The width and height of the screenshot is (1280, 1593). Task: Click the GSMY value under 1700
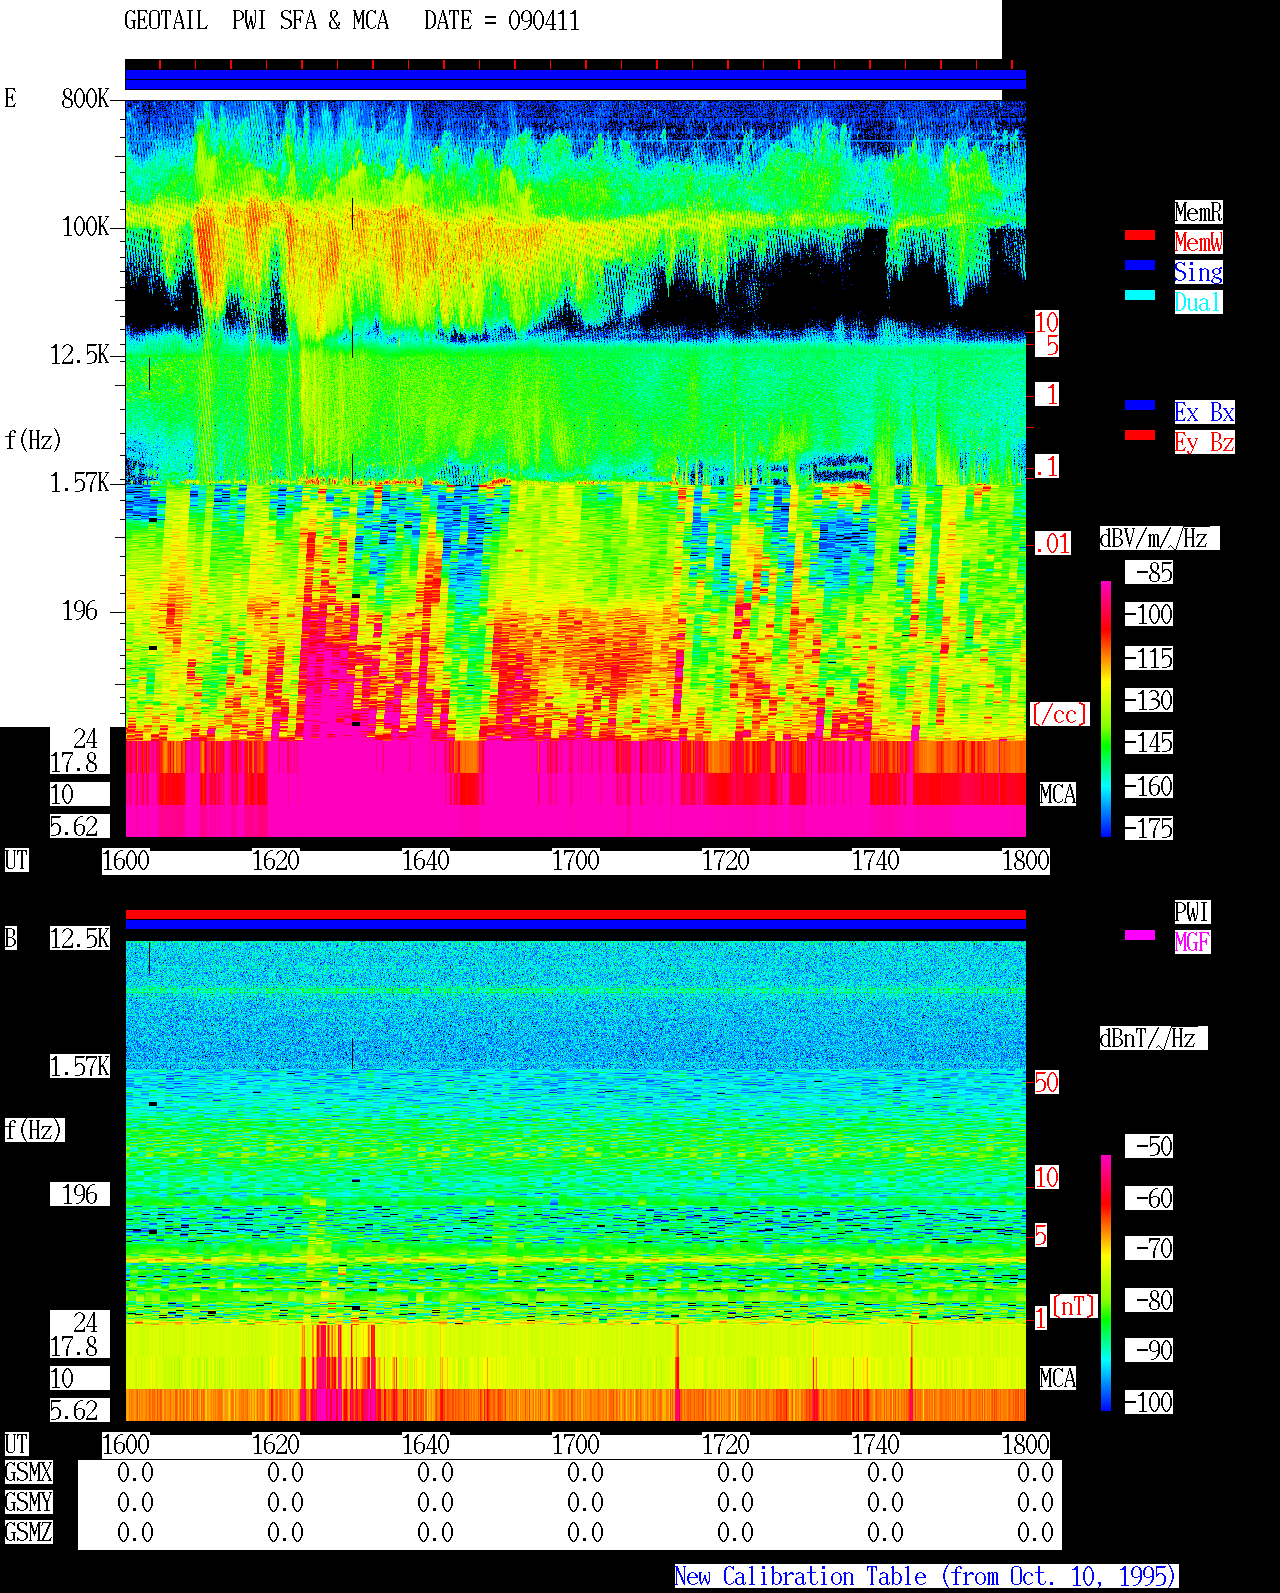585,1502
